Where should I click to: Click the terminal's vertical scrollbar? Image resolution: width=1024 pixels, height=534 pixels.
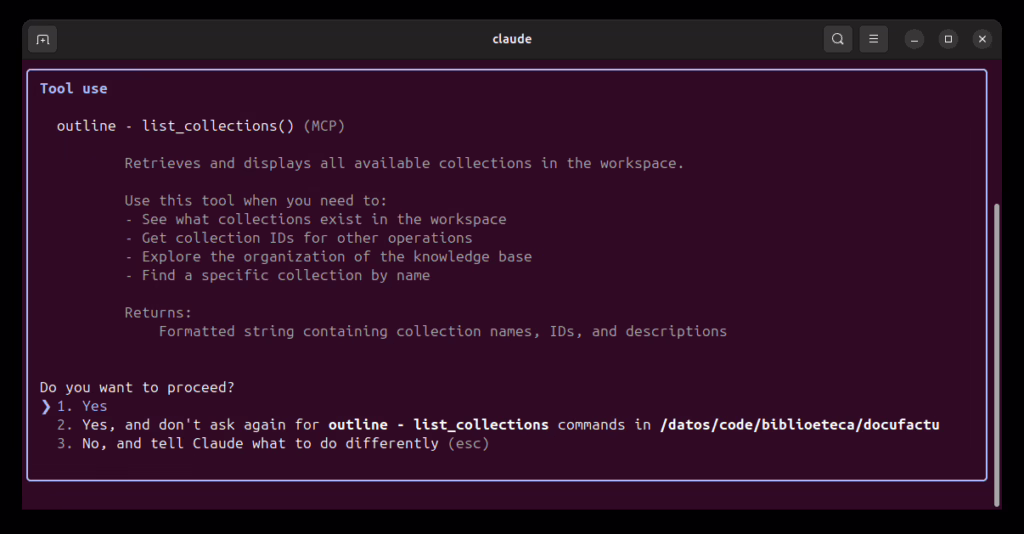click(996, 350)
